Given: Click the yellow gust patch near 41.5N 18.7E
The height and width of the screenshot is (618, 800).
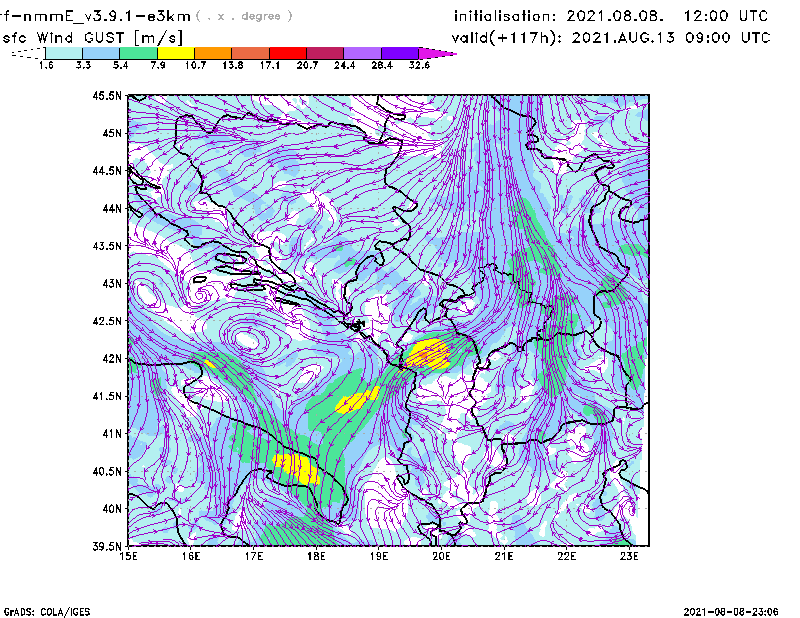Looking at the screenshot, I should click(358, 401).
